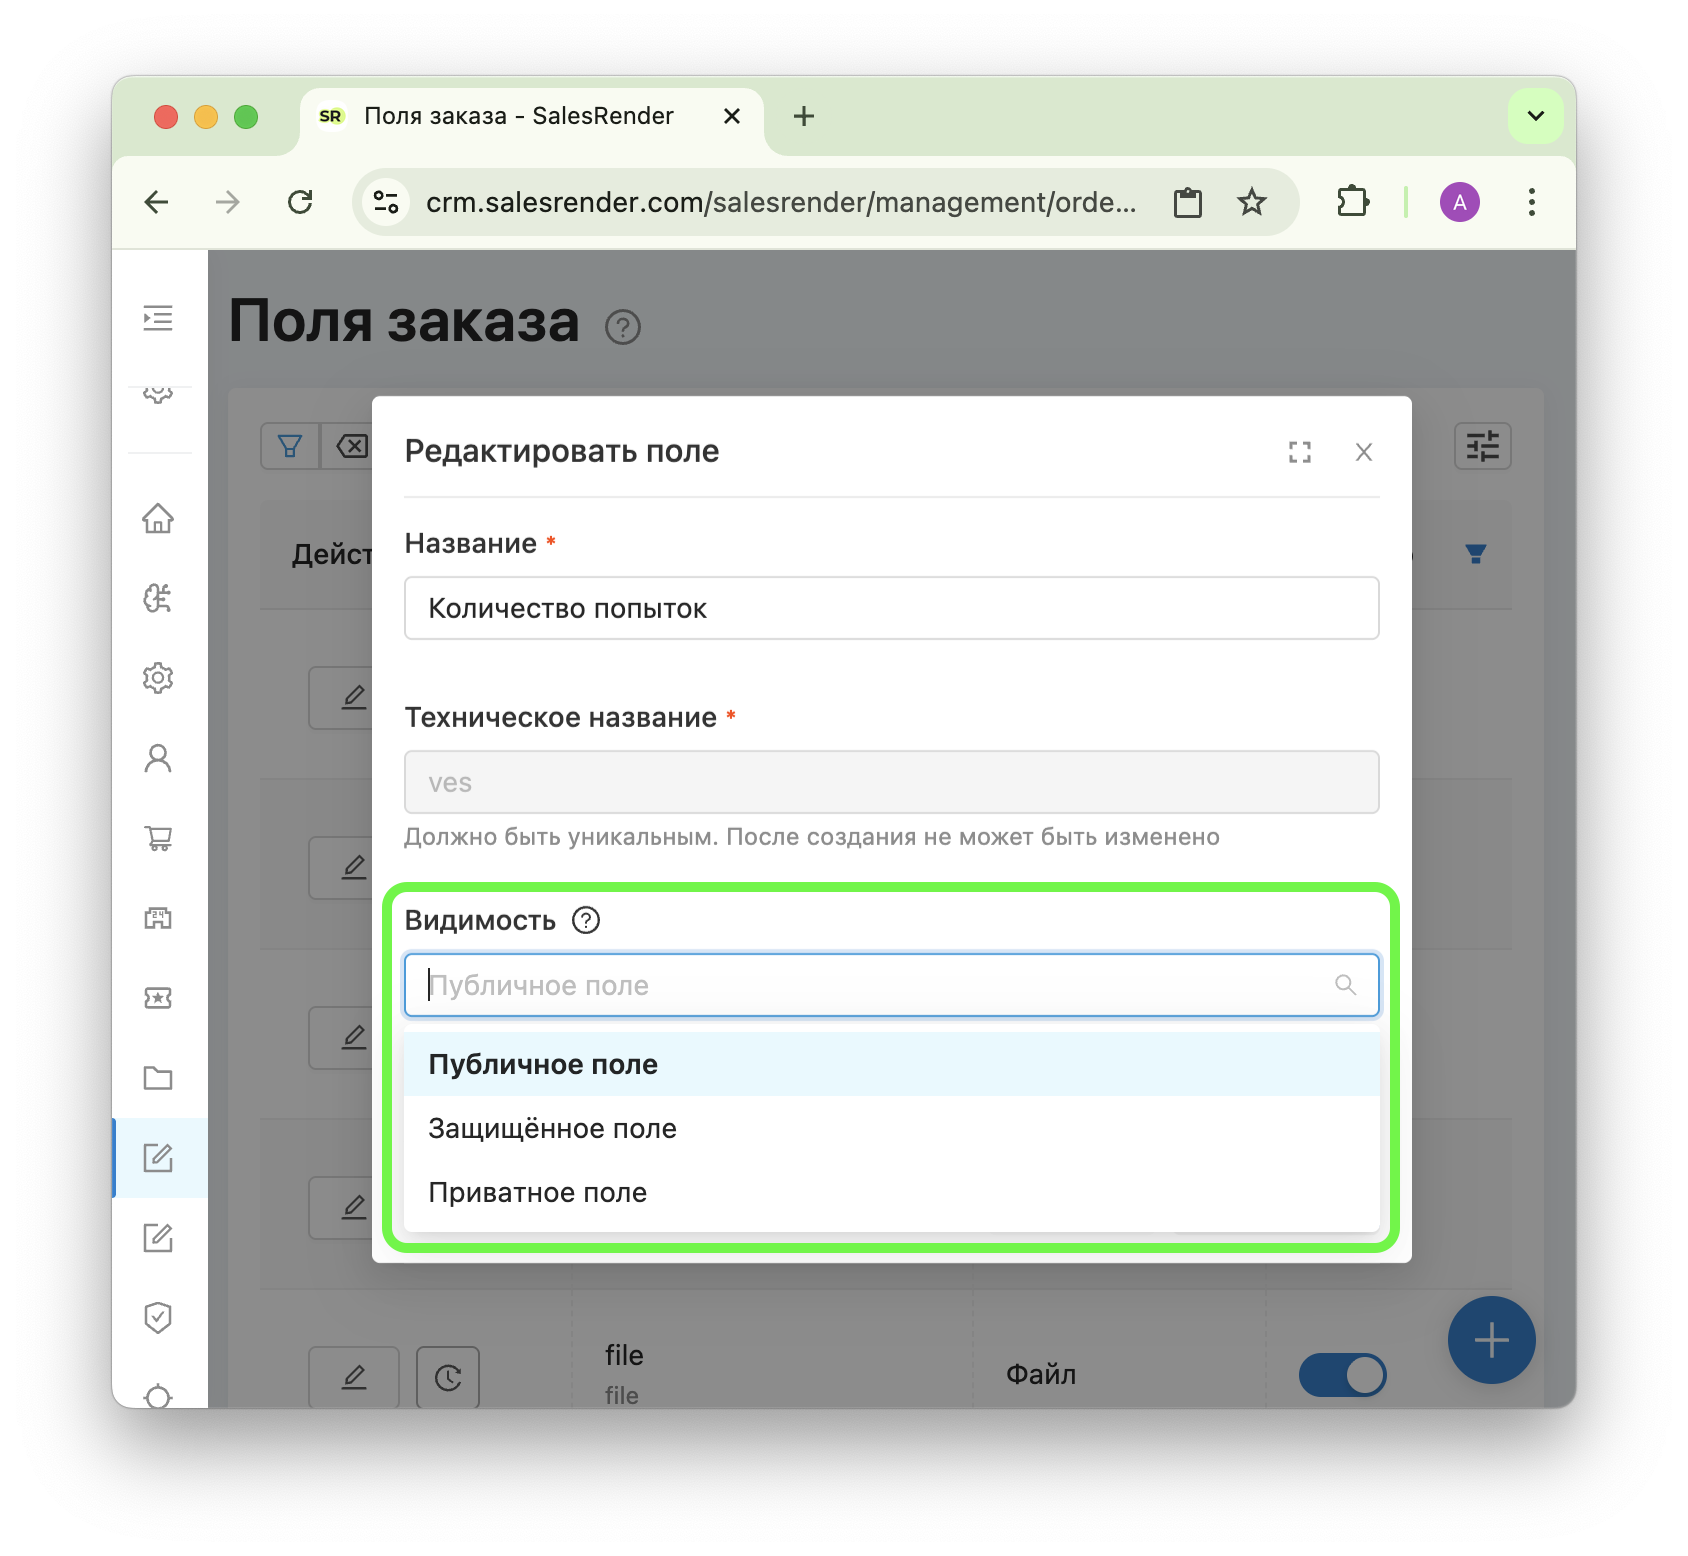The width and height of the screenshot is (1688, 1556).
Task: Open the shield checkmark sidebar section
Action: click(x=158, y=1318)
